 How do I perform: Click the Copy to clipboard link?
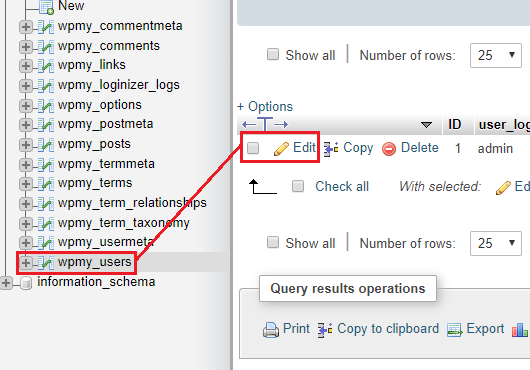(x=388, y=329)
